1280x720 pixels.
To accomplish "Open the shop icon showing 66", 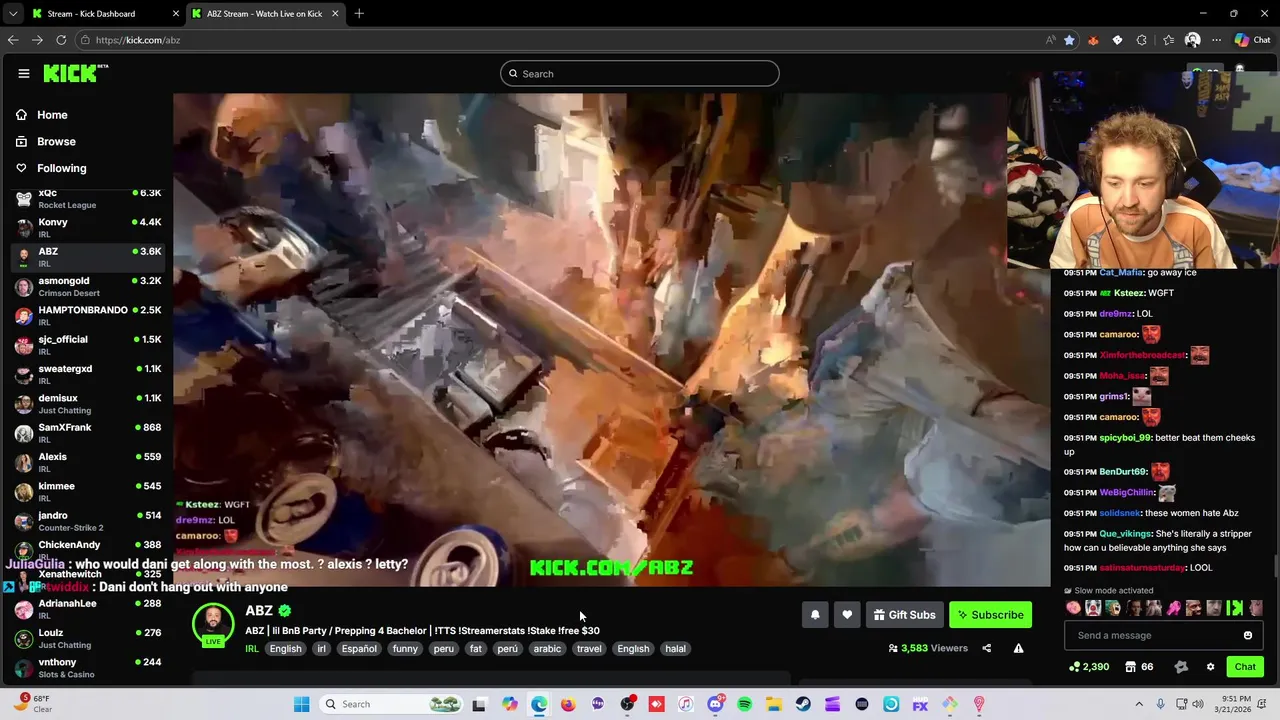I will pos(1139,667).
